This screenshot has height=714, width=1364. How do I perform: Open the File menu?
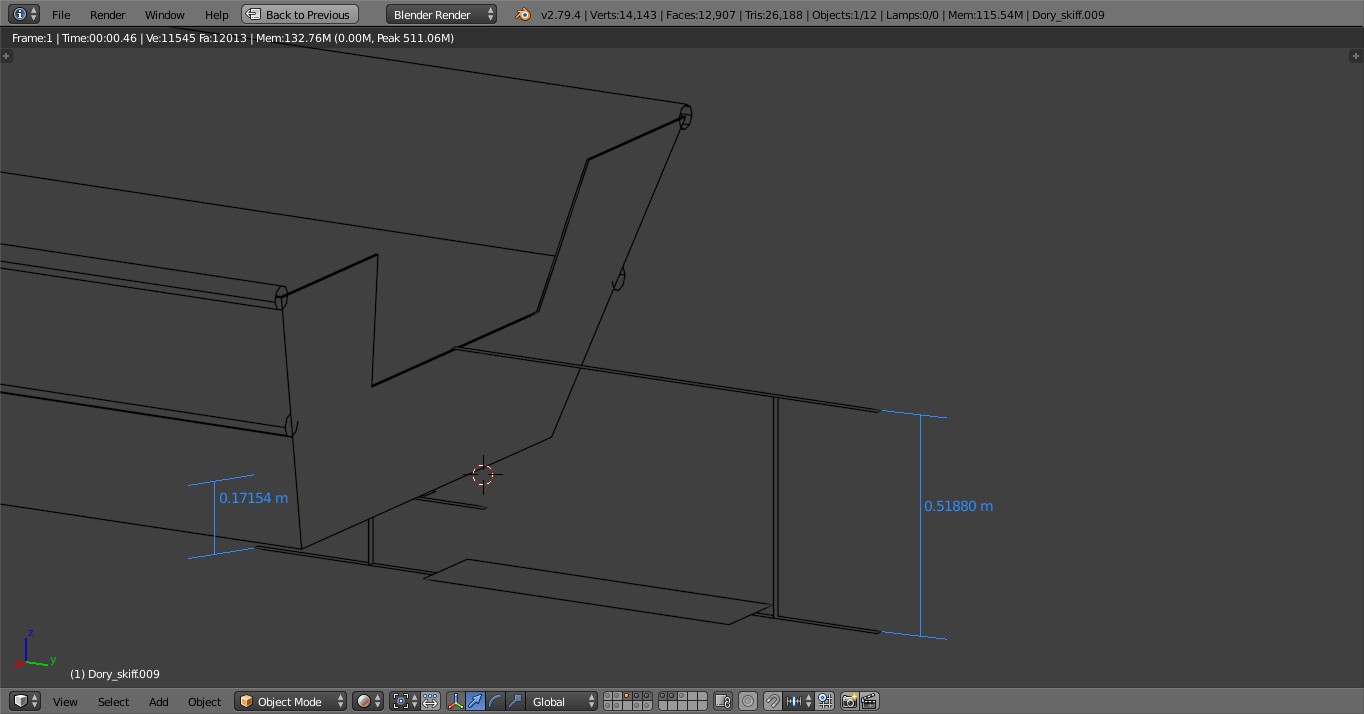coord(61,14)
